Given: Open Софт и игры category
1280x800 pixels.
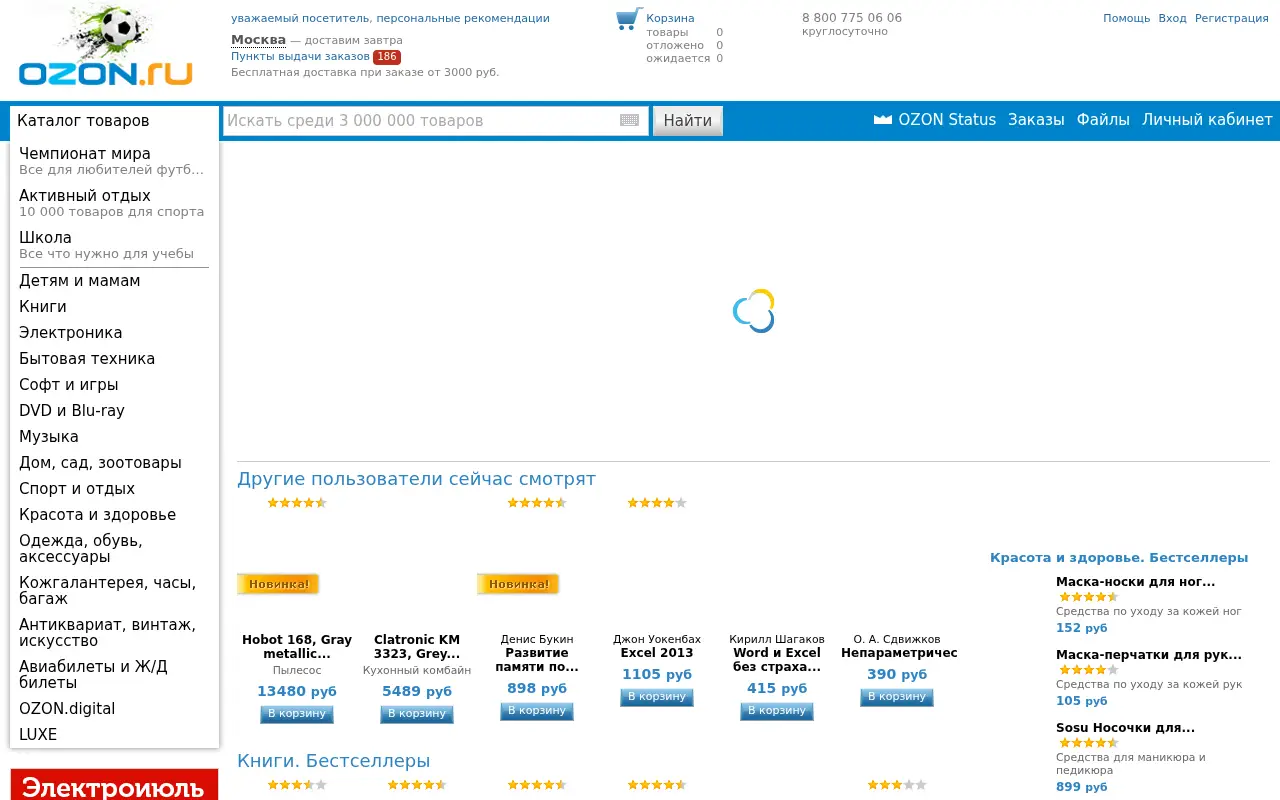Looking at the screenshot, I should point(69,385).
